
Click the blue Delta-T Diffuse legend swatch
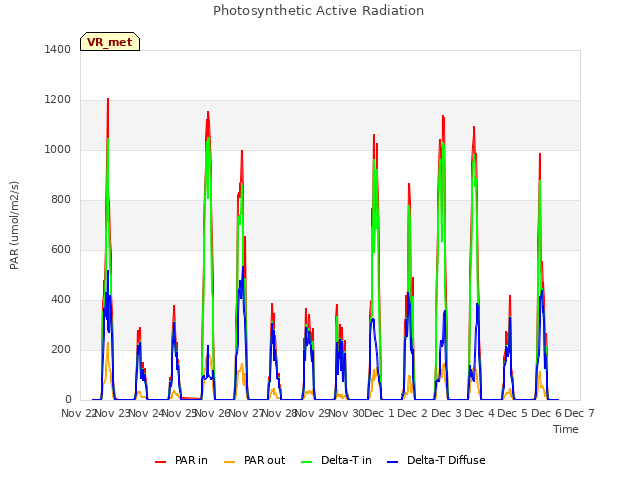(392, 462)
